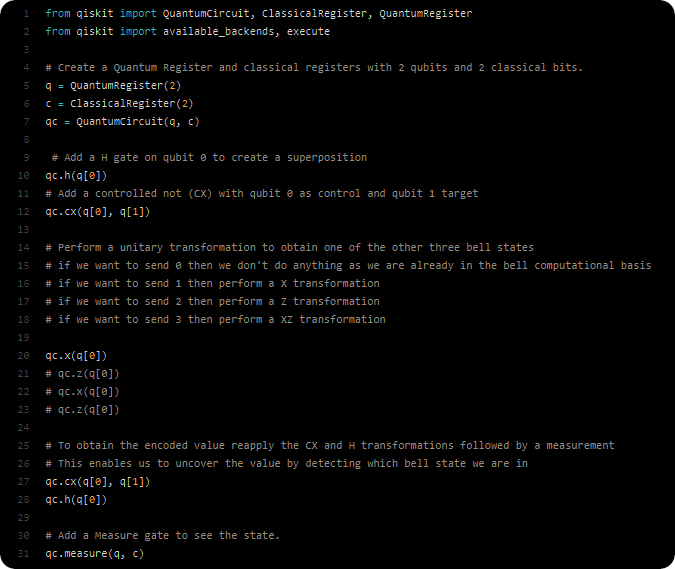Viewport: 675px width, 569px height.
Task: Click the 'send 1 then perform a X' comment
Action: click(x=213, y=284)
